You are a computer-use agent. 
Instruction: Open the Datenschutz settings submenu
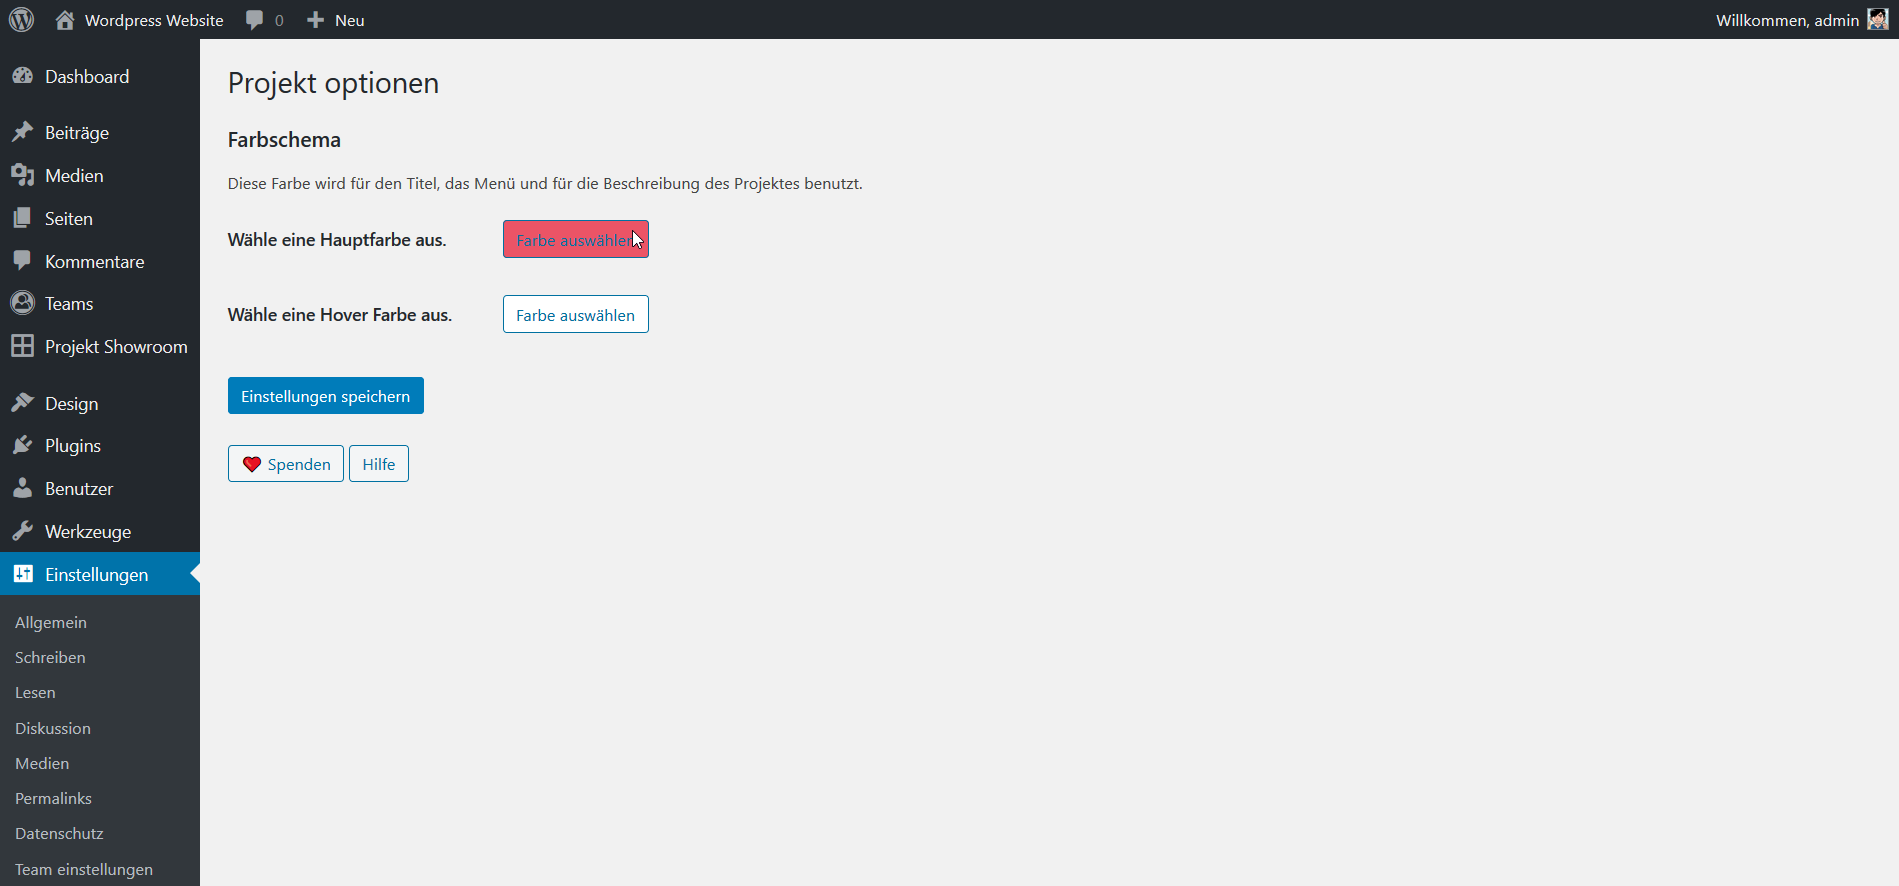tap(59, 833)
